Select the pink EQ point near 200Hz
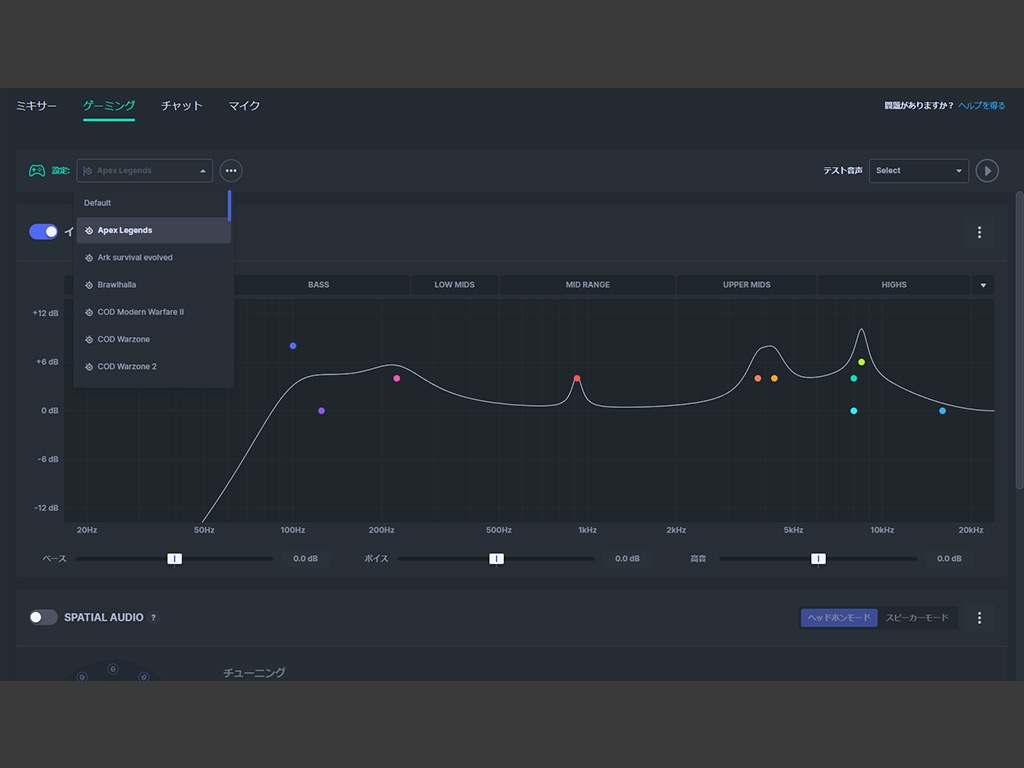 point(396,378)
